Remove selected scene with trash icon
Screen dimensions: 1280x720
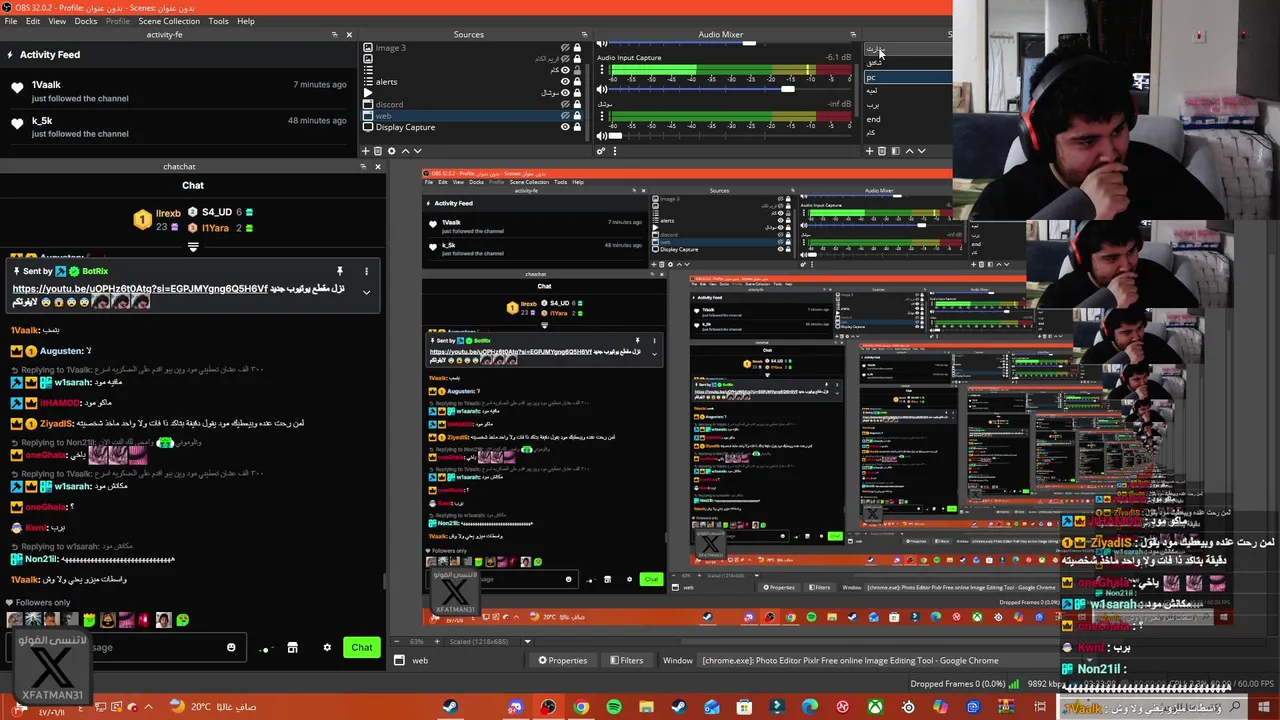[x=882, y=151]
